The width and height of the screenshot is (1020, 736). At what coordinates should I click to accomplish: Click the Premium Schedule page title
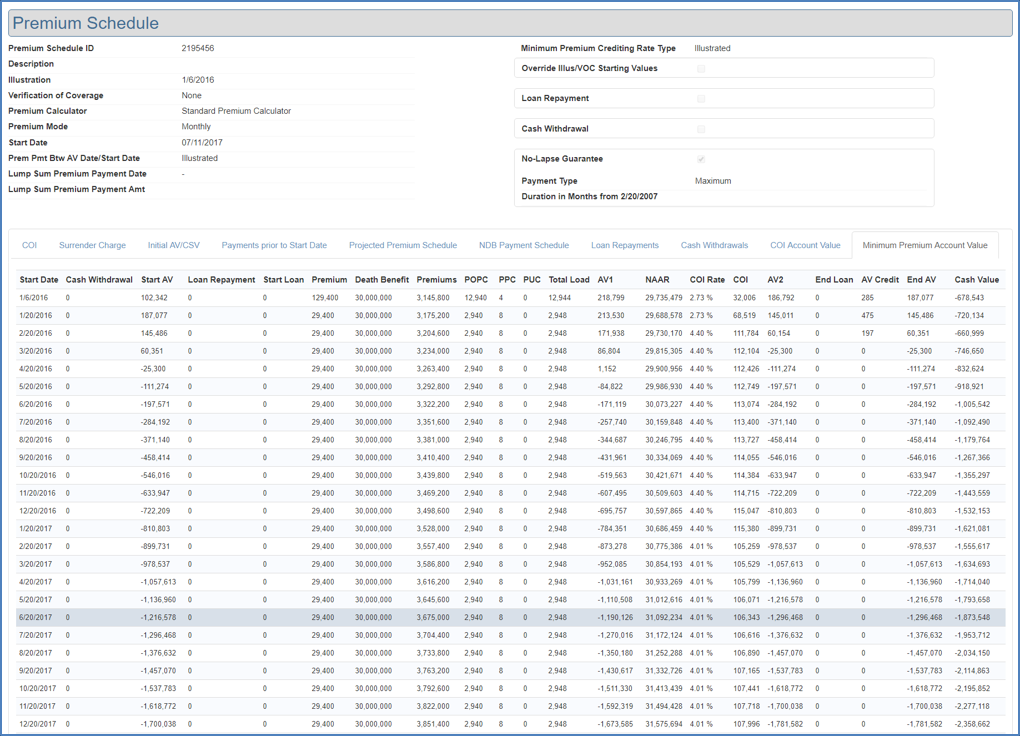point(85,23)
